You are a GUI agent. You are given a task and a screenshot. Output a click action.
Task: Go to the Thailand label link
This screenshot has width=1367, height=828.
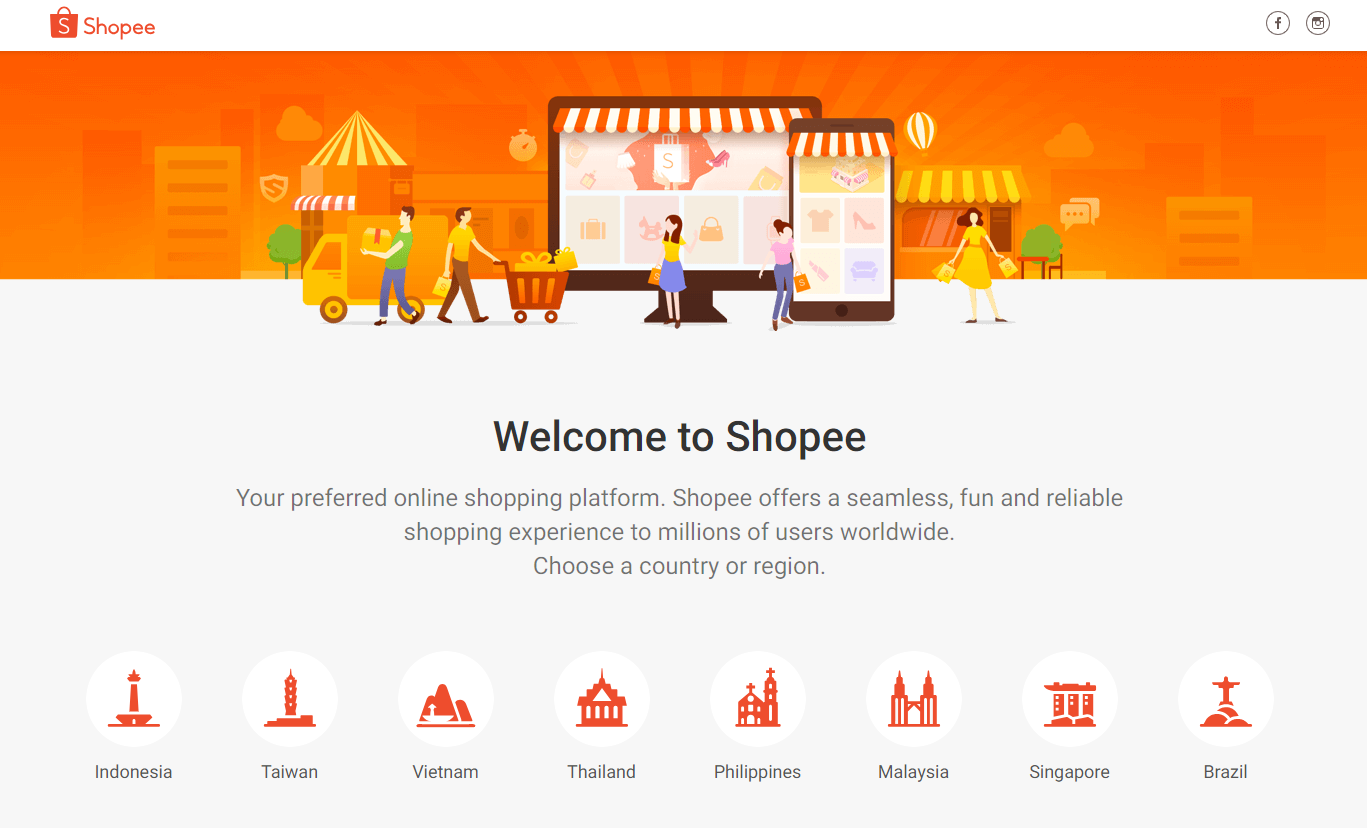tap(602, 772)
